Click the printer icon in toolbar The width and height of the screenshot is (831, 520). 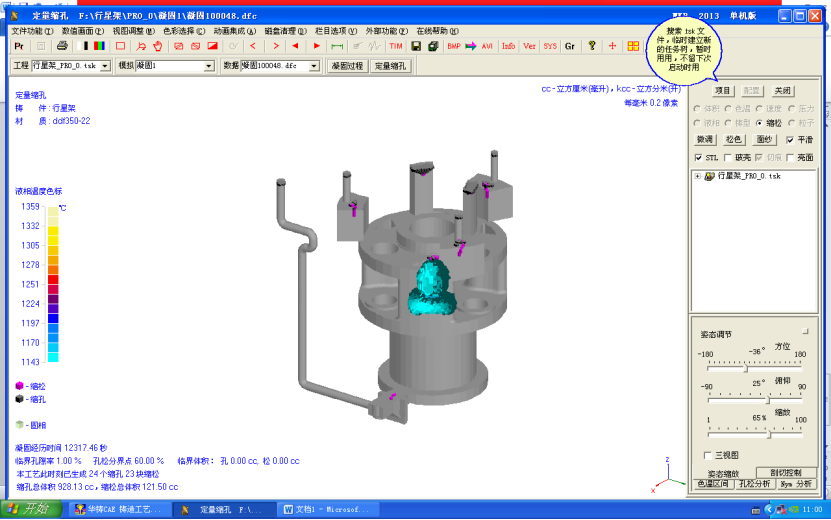(61, 46)
